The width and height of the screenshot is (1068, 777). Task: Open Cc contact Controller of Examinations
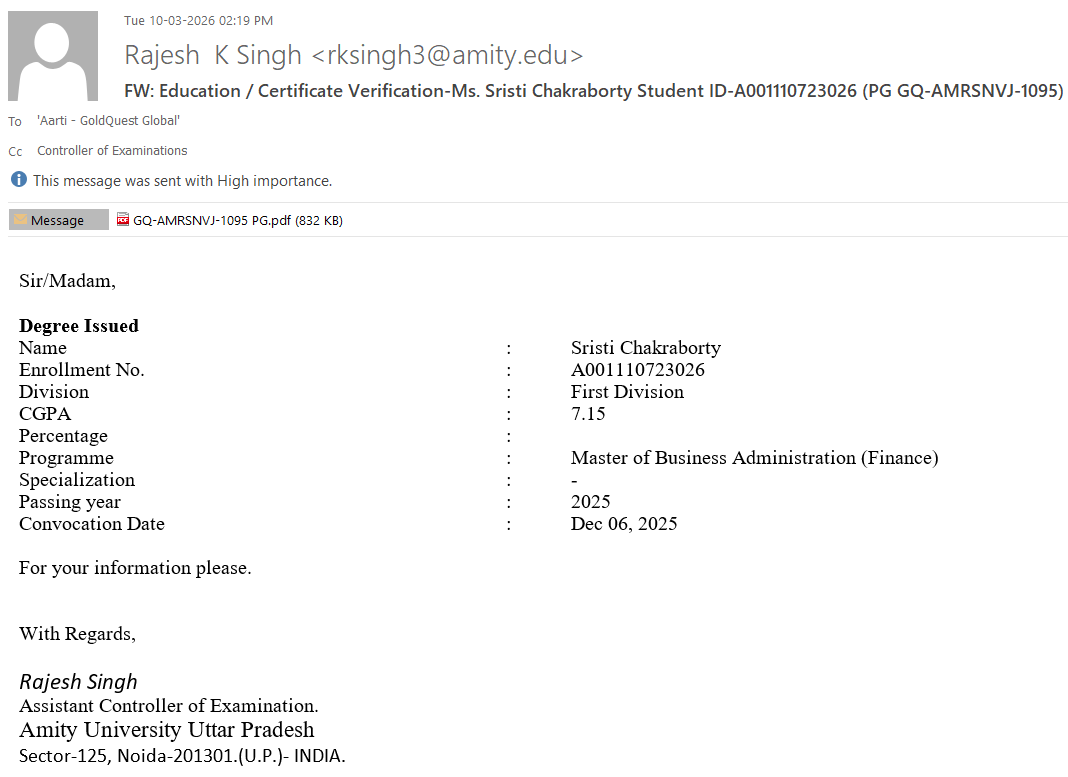click(112, 151)
